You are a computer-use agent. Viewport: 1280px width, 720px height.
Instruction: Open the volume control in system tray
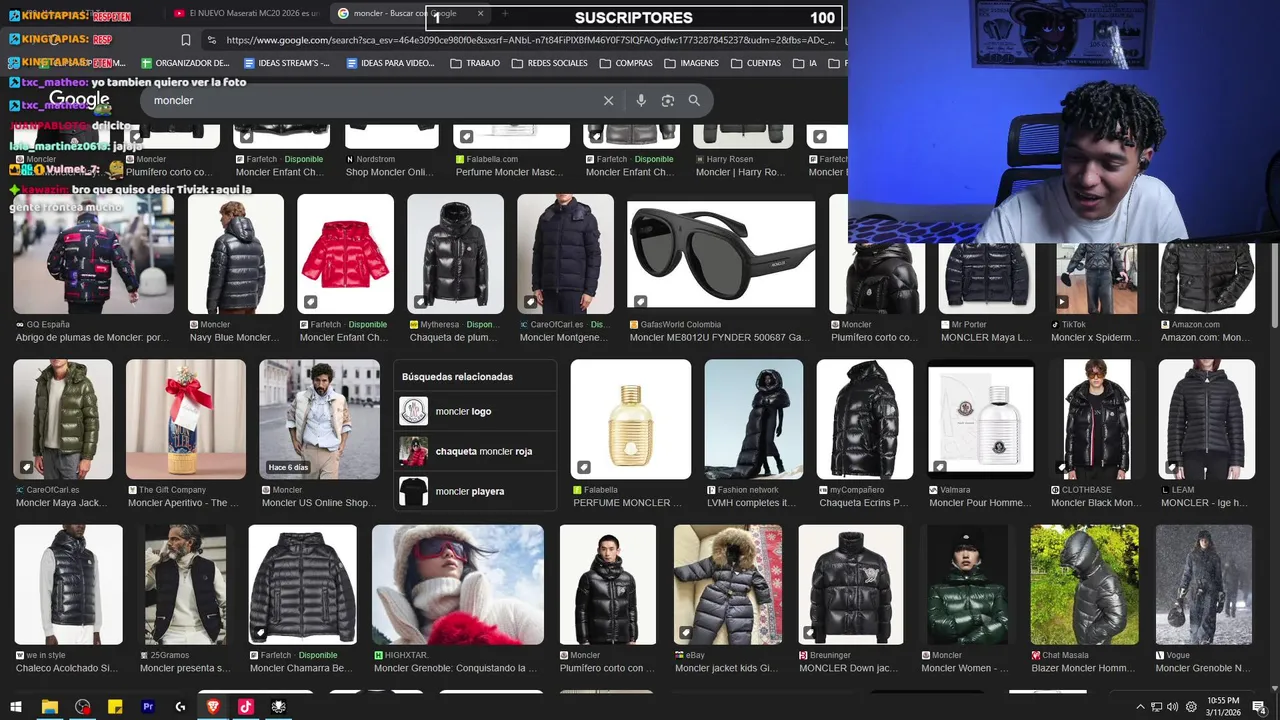(x=1172, y=707)
